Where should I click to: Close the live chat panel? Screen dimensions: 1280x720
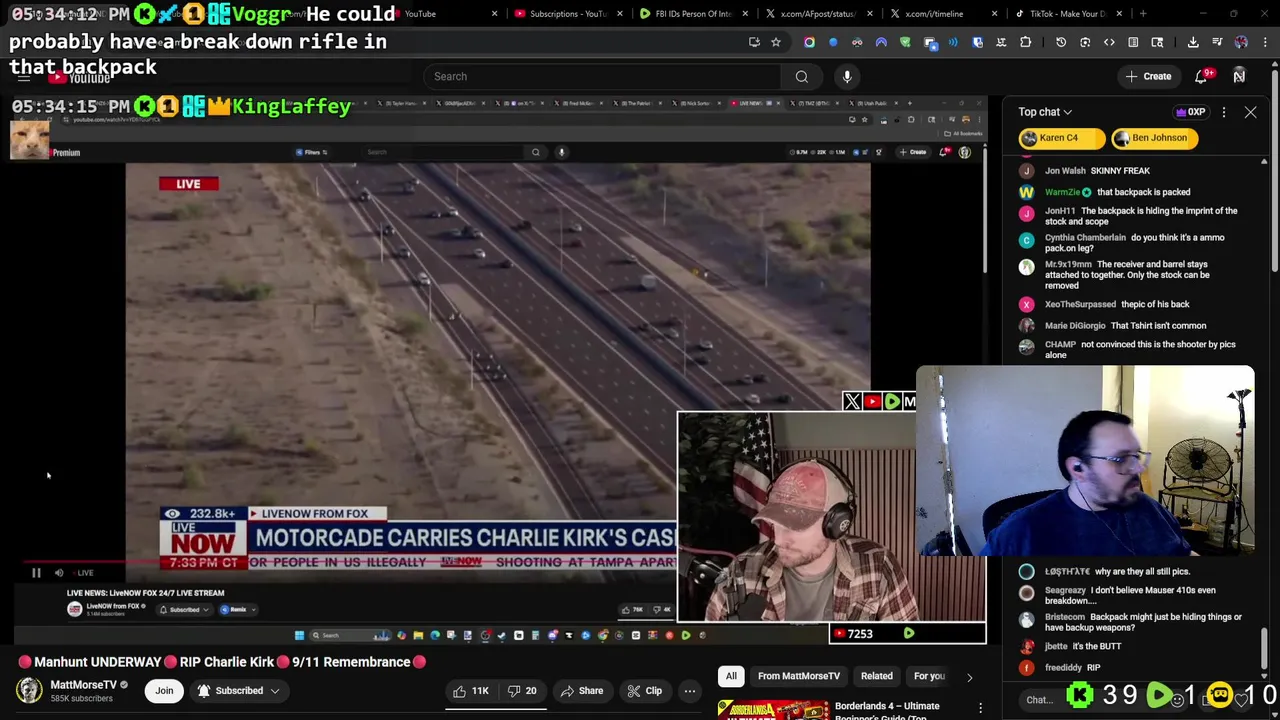[x=1250, y=112]
